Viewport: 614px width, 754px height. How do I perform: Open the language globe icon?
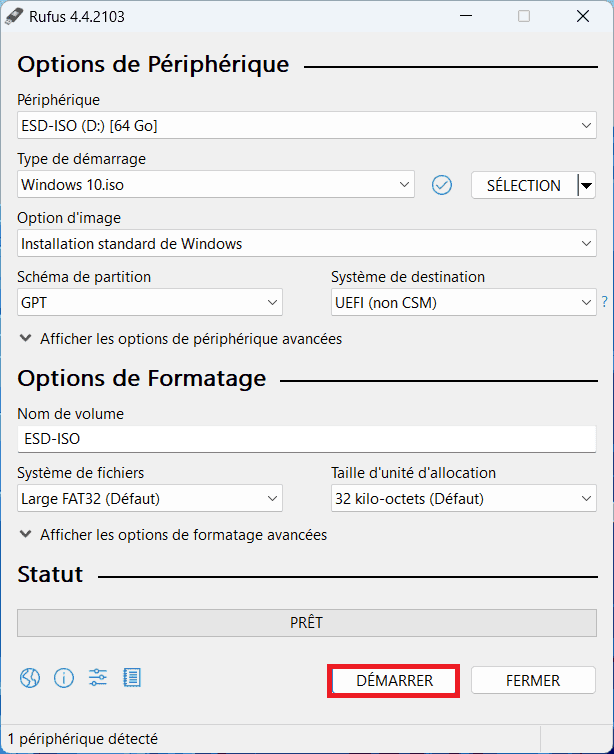(30, 678)
